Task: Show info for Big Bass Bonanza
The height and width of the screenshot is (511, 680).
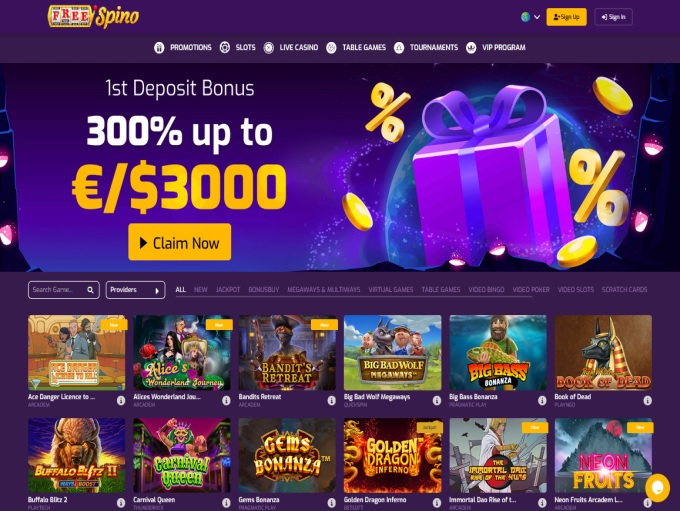Action: 542,400
